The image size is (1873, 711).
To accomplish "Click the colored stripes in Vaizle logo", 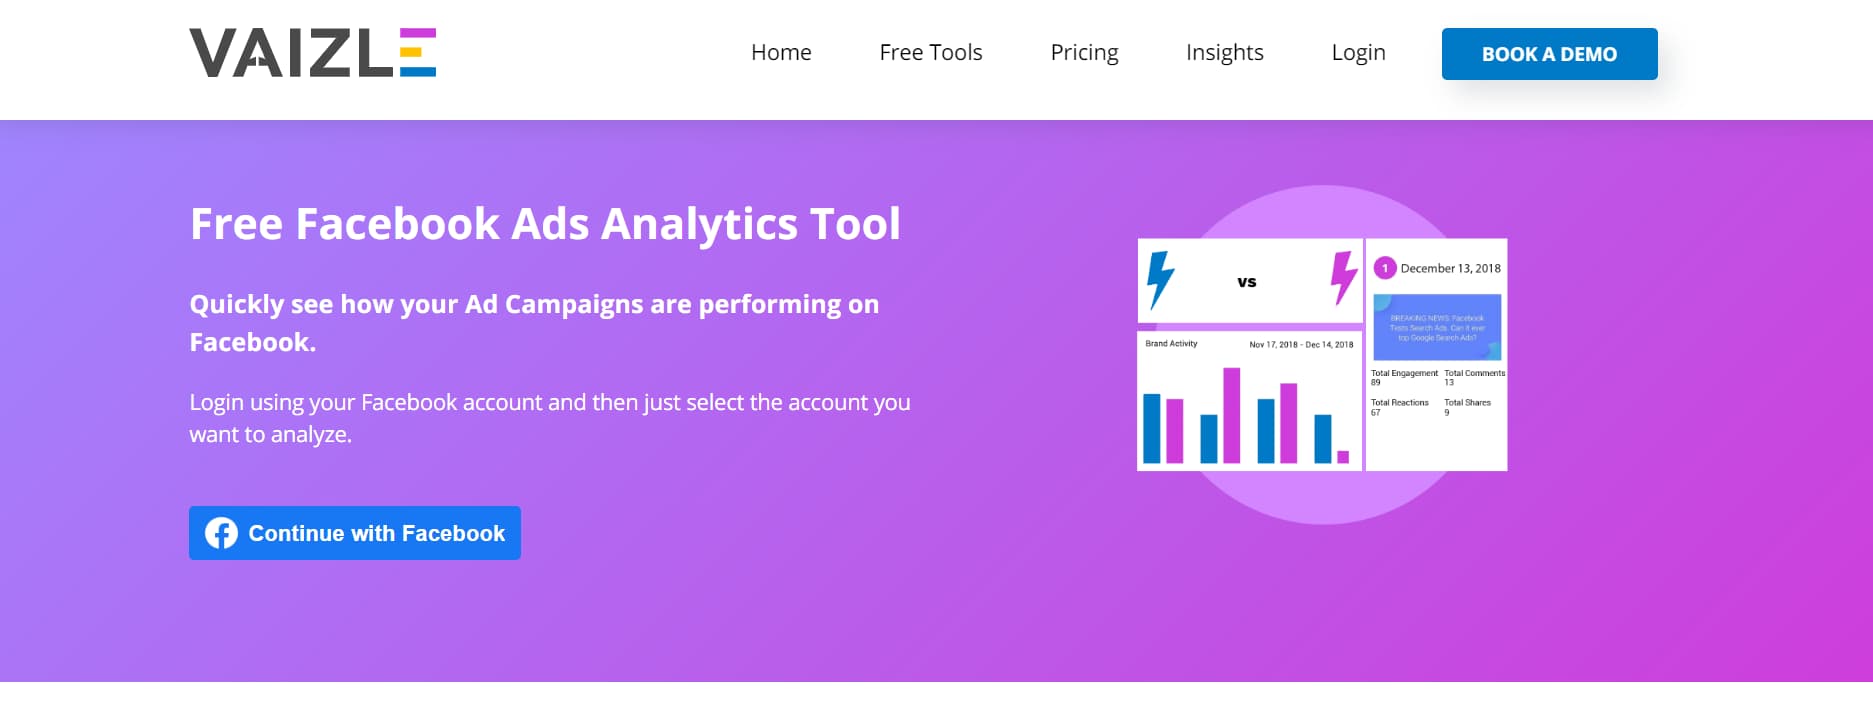I will pos(418,52).
